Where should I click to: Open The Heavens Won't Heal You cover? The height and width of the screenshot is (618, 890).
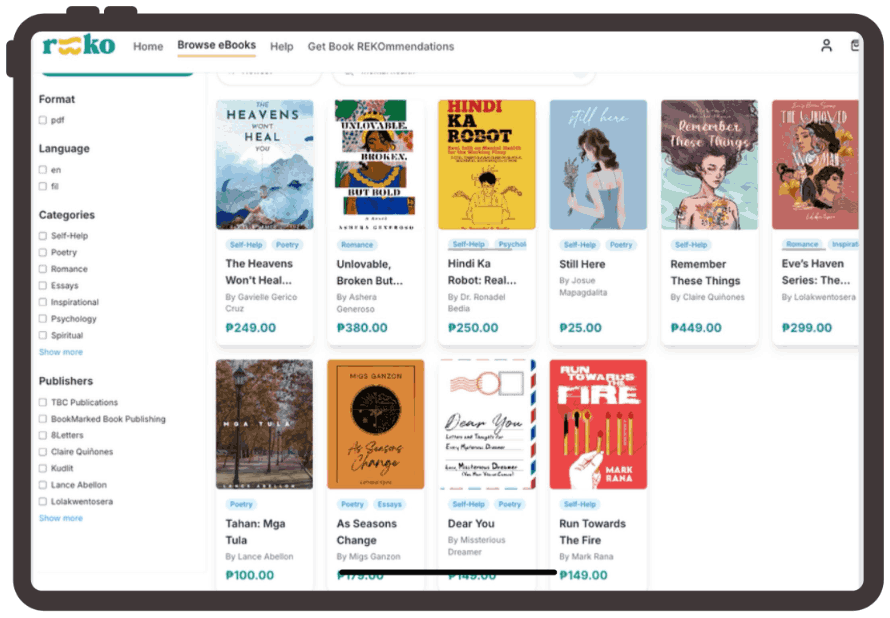point(265,165)
